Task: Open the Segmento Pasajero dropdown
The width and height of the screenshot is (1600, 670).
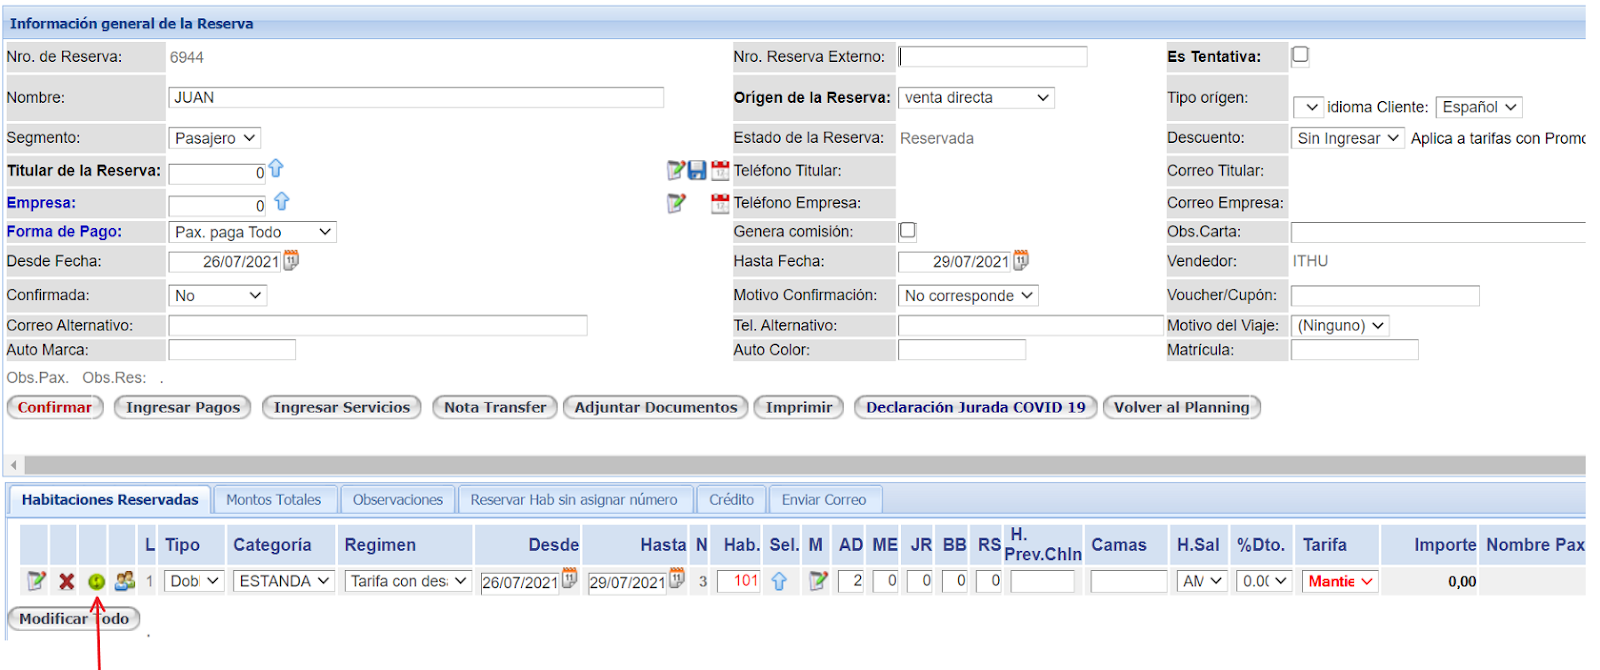Action: pyautogui.click(x=214, y=138)
